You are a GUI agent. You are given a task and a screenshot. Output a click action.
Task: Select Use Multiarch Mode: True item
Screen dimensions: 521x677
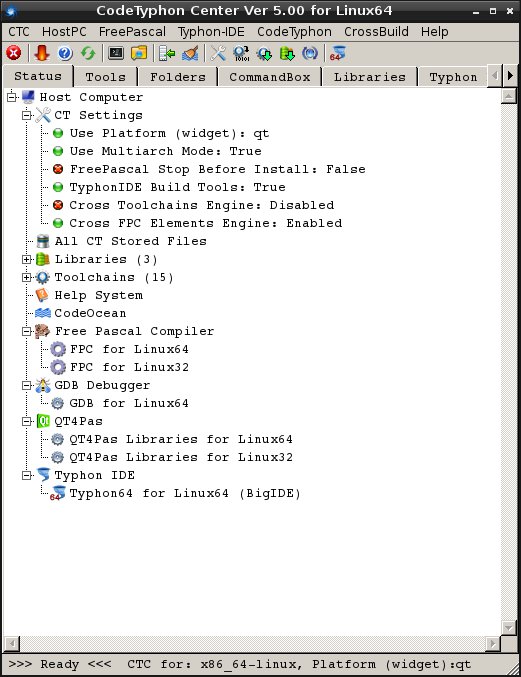point(166,151)
